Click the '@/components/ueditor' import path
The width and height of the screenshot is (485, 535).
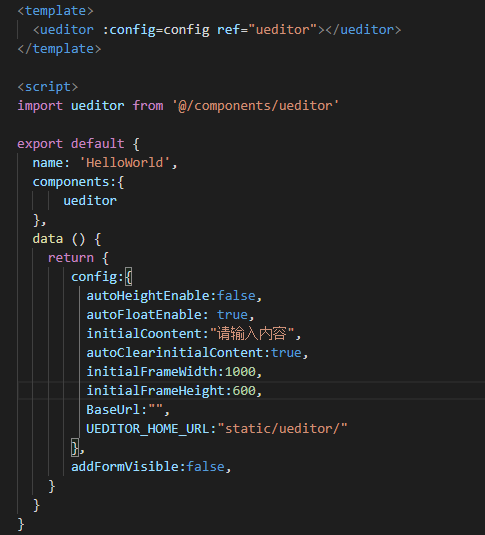coord(255,106)
